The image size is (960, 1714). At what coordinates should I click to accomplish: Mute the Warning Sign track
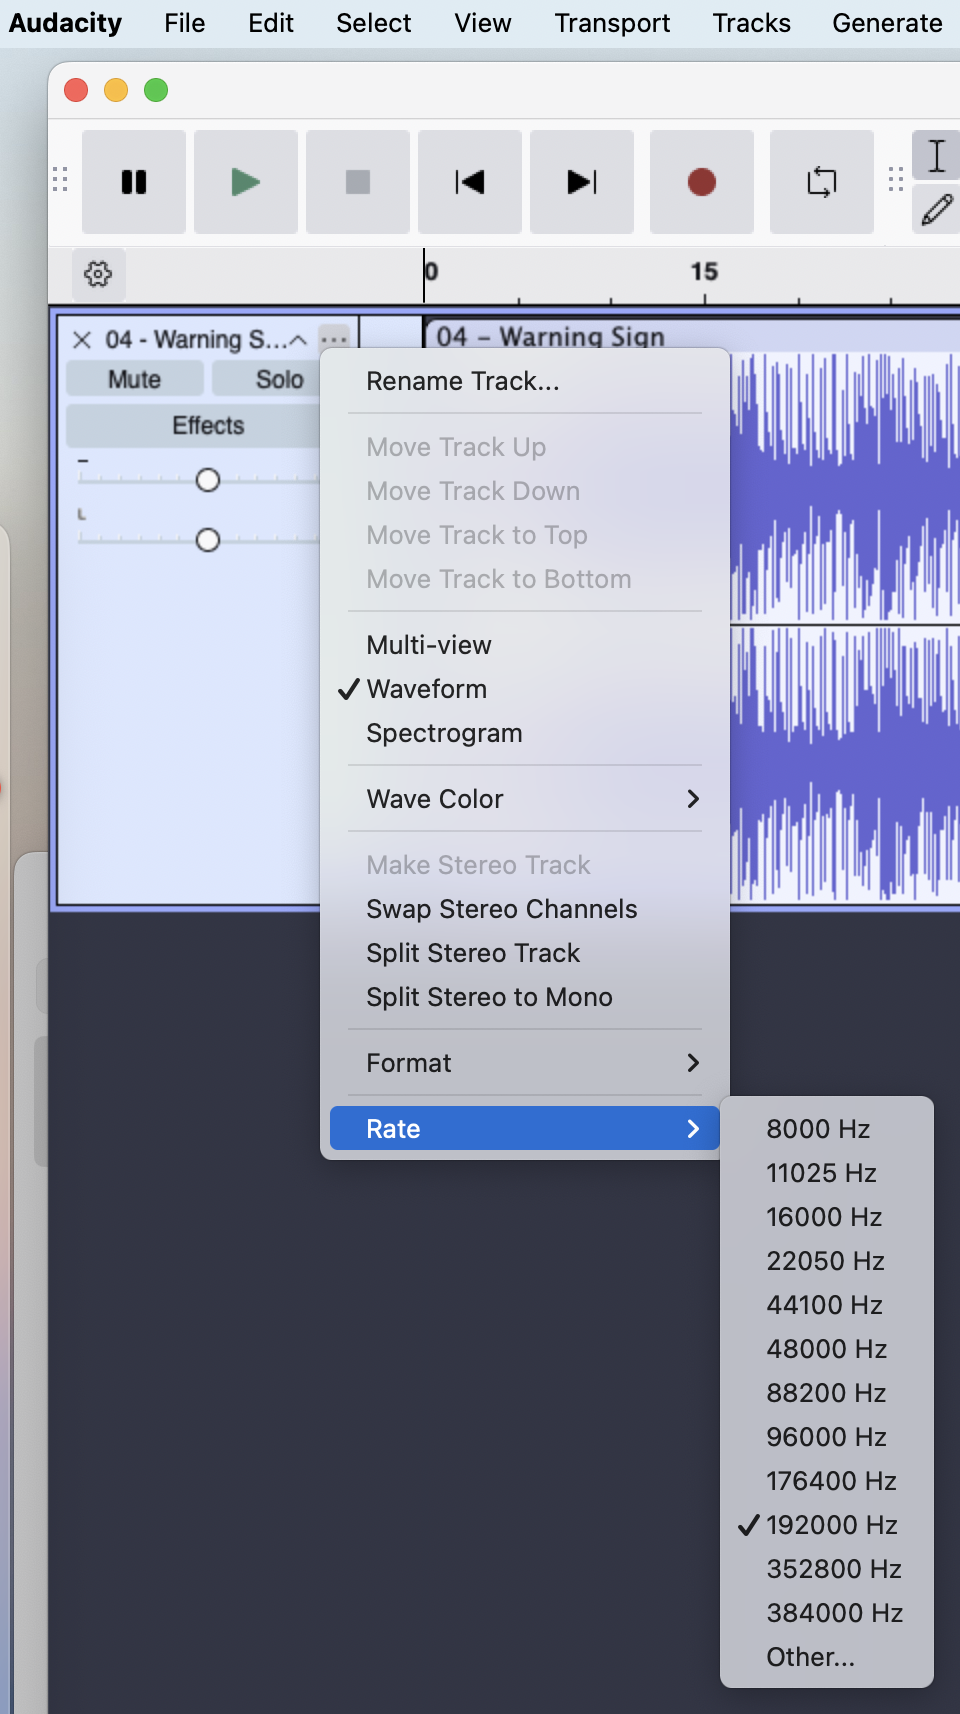(x=135, y=379)
